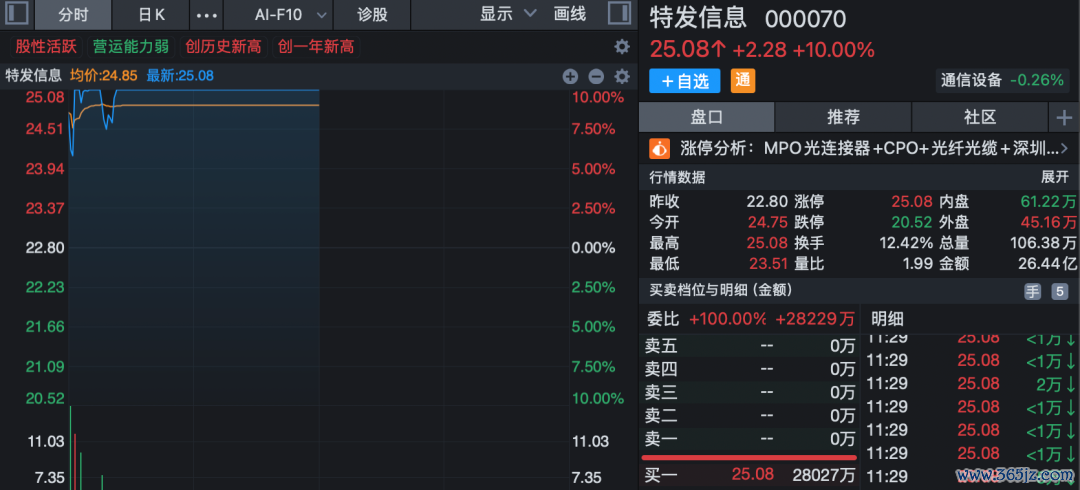
Task: Click the 今开 24.75 value
Action: point(767,223)
